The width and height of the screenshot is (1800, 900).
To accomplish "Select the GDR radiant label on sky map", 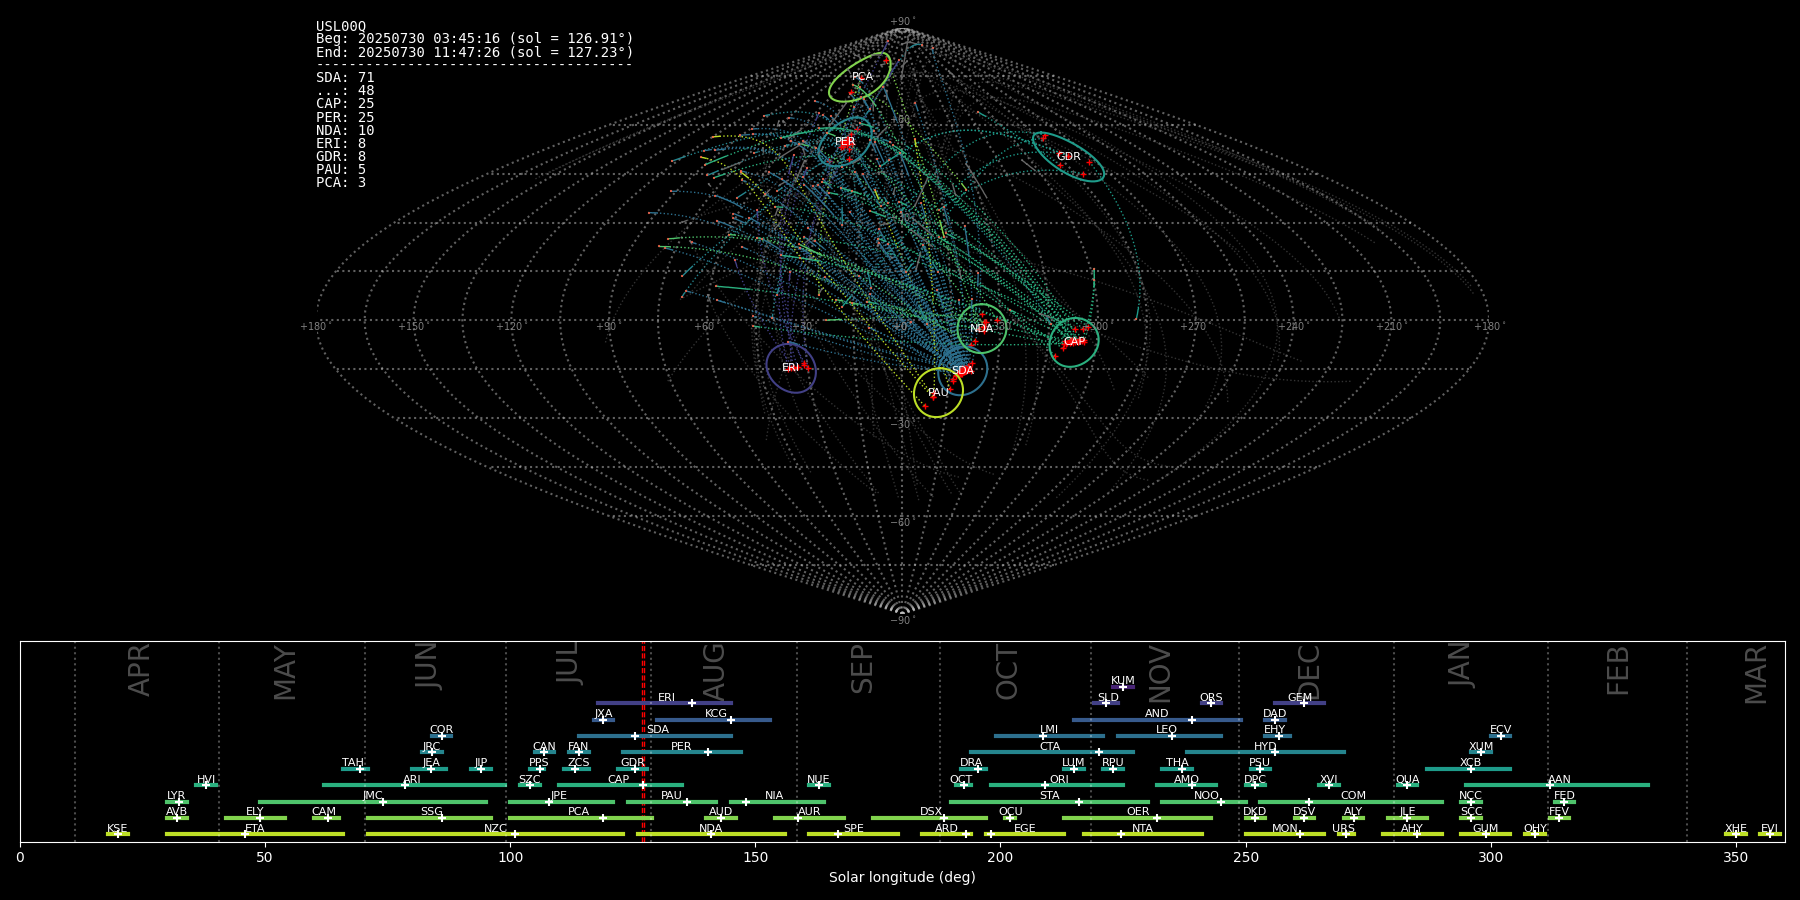I will click(1069, 157).
